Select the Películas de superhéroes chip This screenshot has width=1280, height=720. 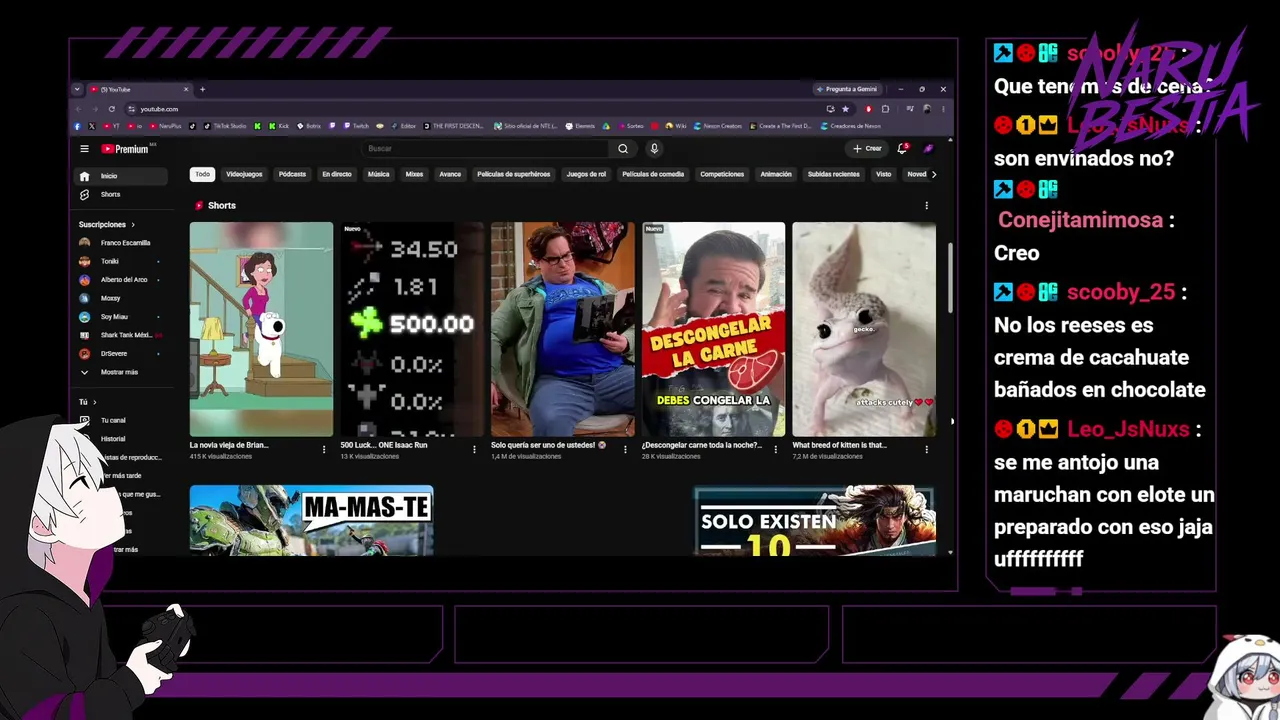[x=514, y=174]
